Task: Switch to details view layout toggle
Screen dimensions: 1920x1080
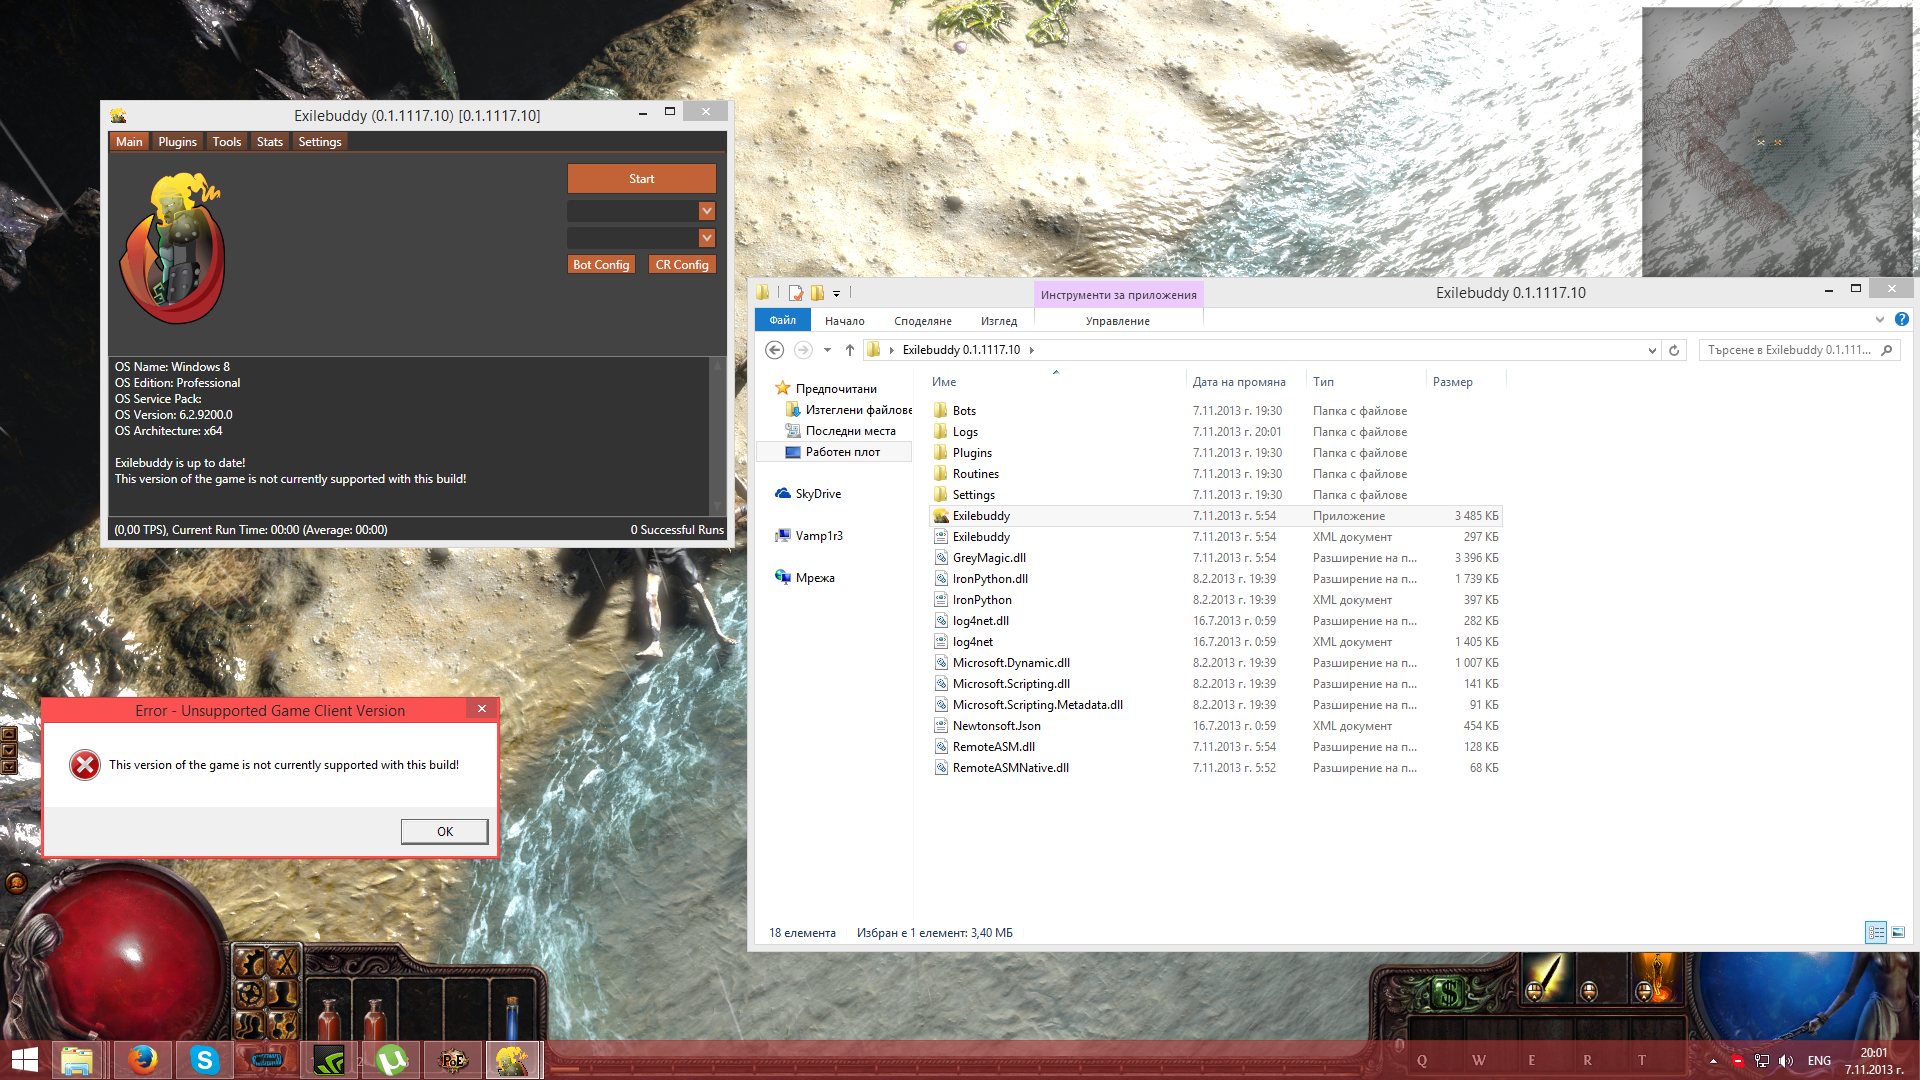Action: [1876, 932]
